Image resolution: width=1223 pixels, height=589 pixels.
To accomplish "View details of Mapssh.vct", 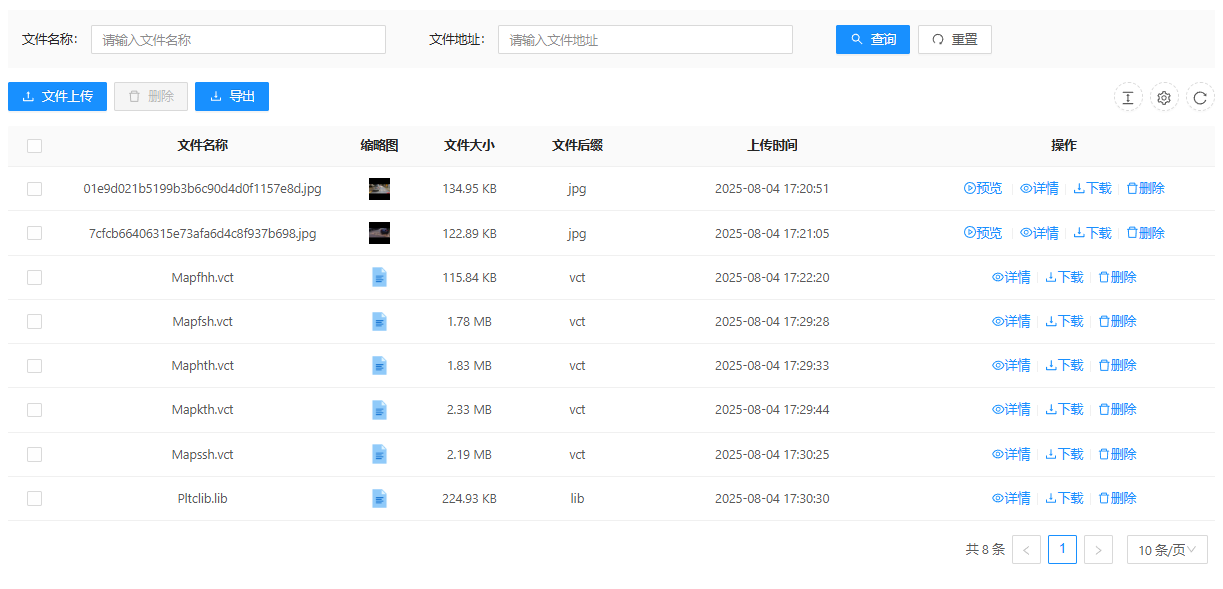I will click(x=1010, y=454).
